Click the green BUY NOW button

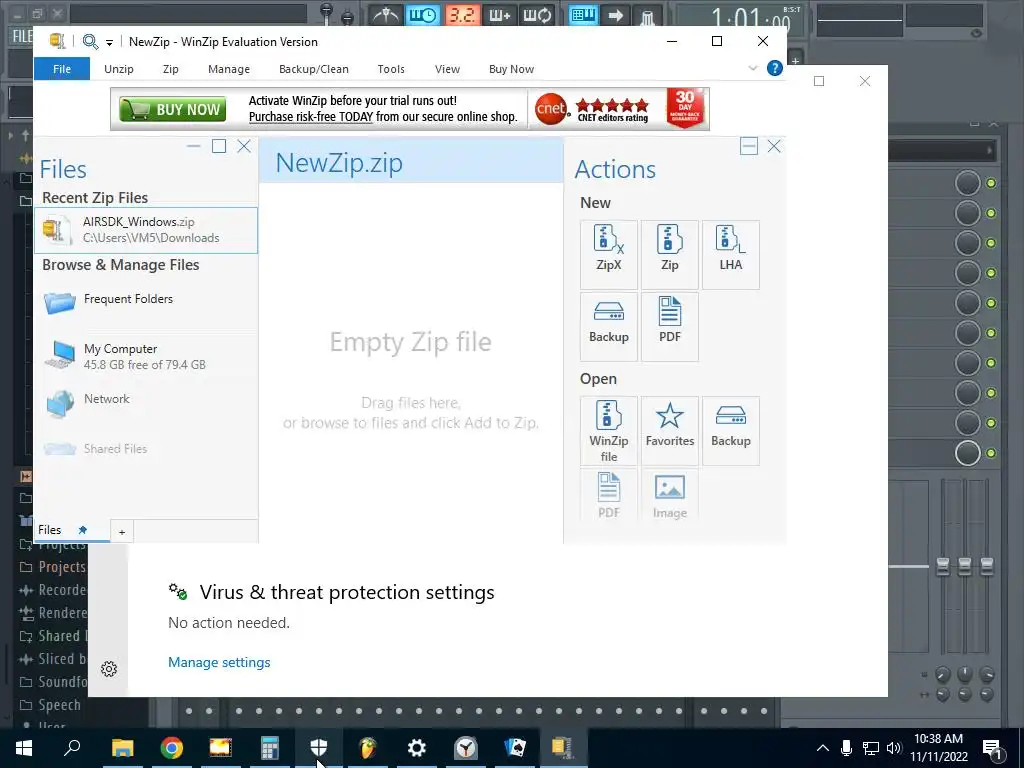tap(173, 109)
